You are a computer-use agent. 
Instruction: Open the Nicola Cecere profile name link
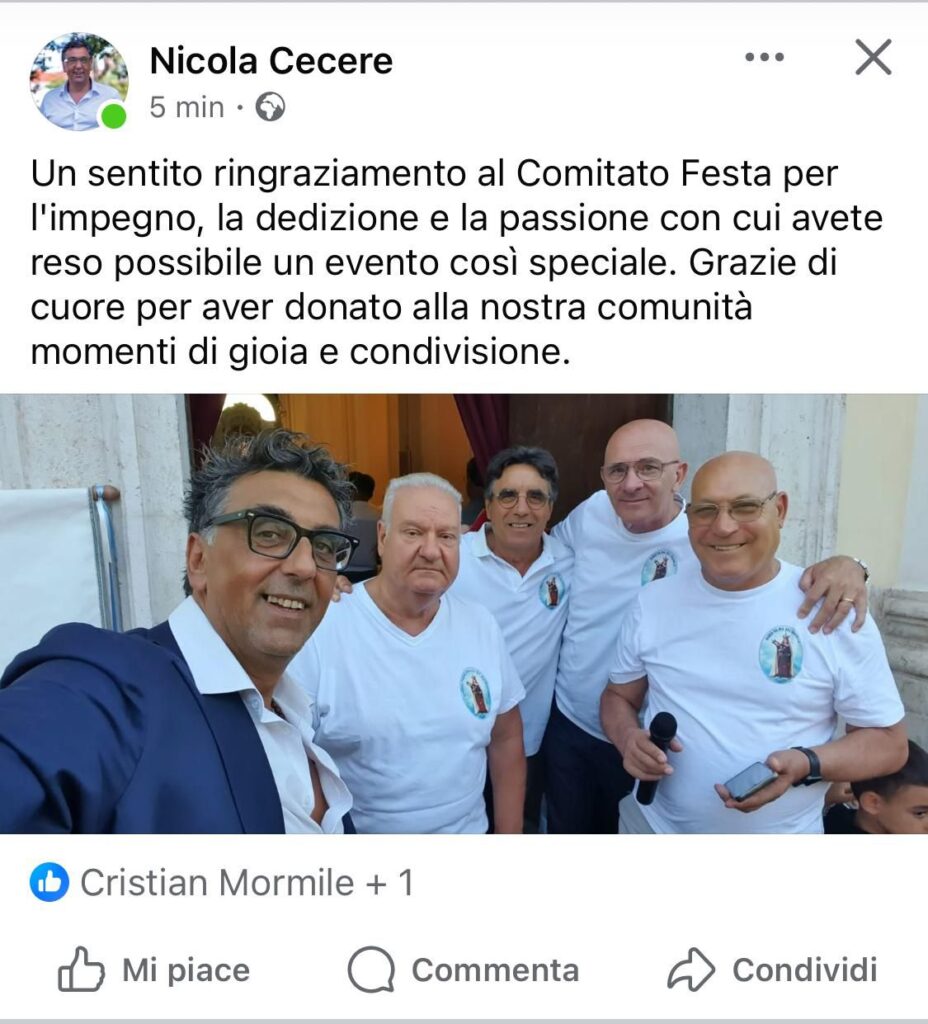(271, 61)
